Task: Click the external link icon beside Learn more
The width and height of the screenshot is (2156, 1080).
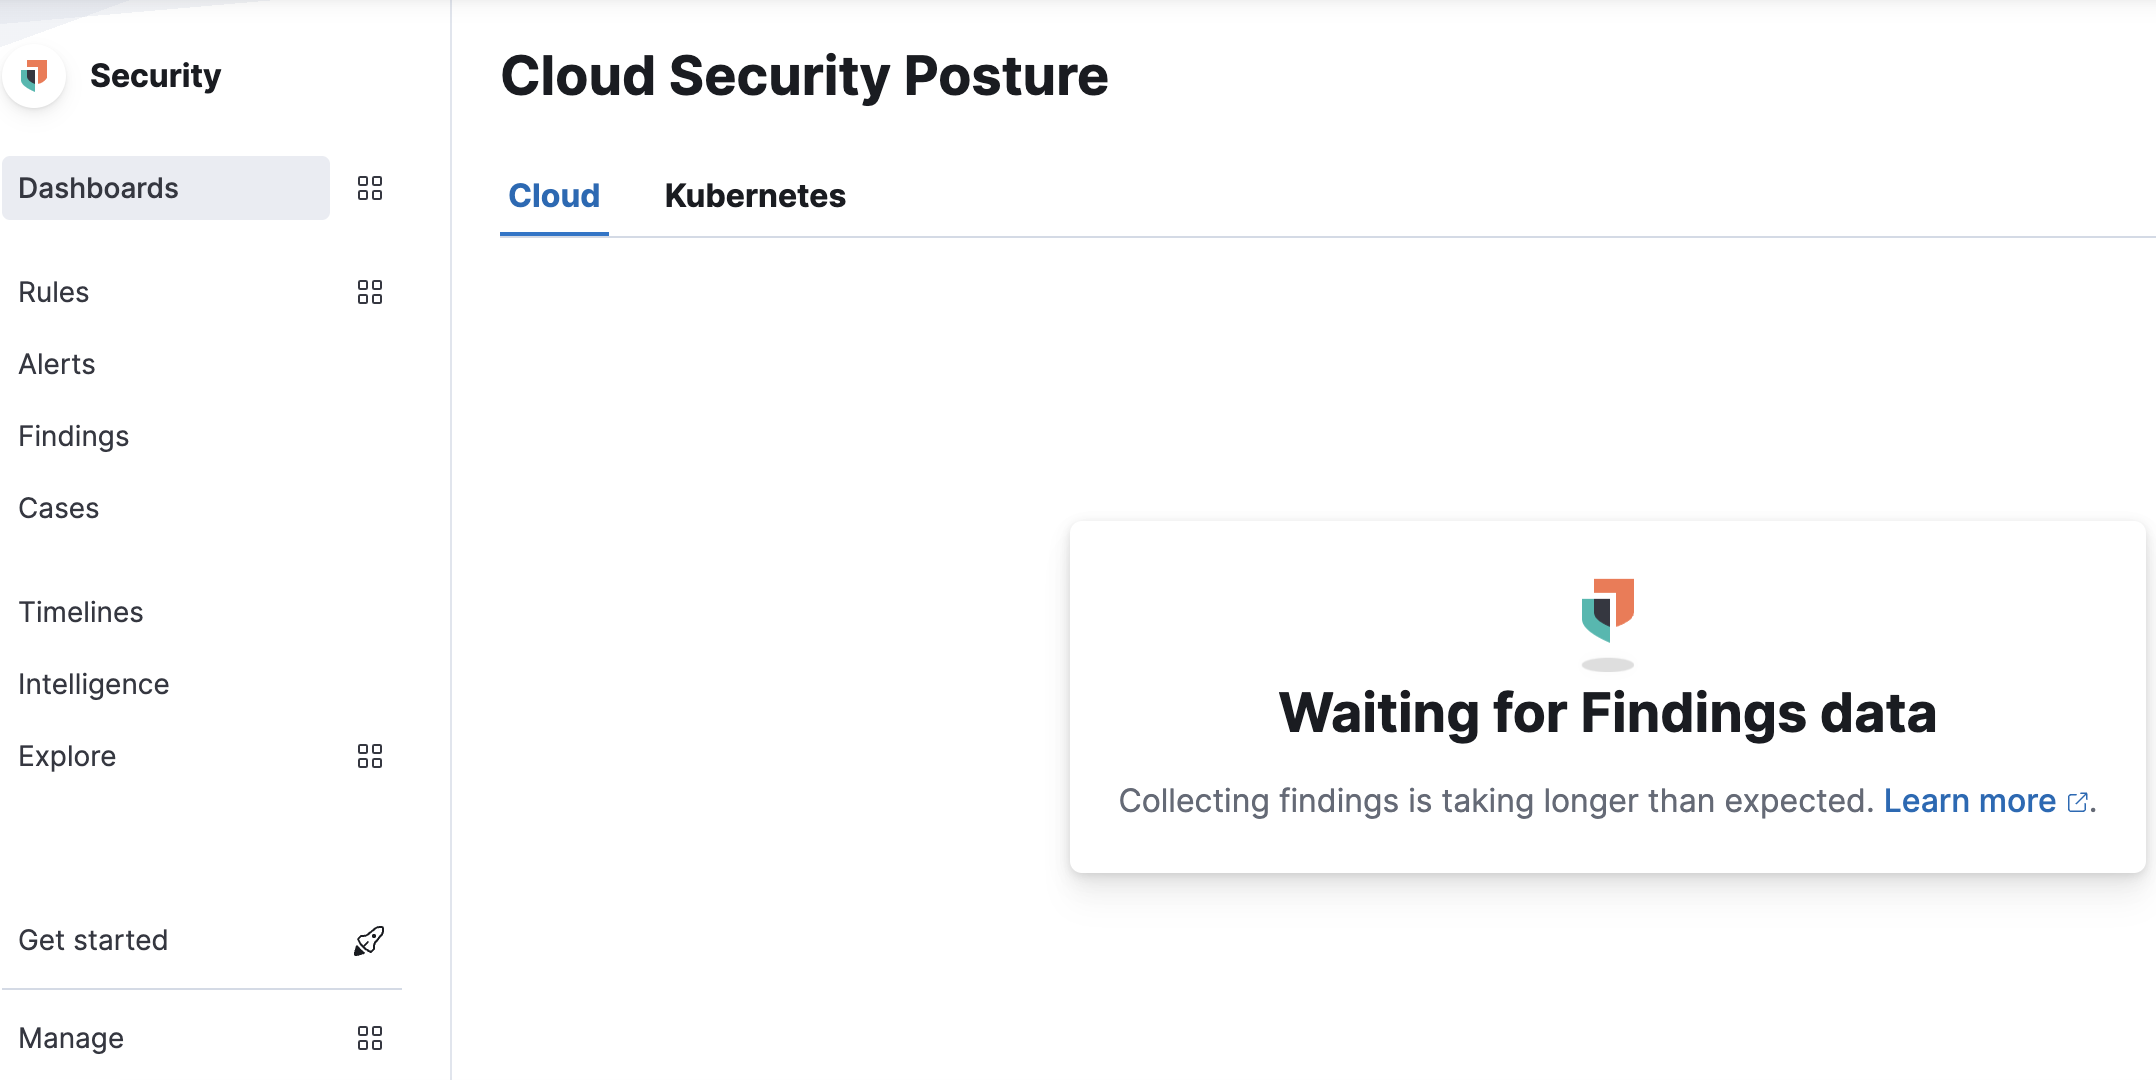Action: (2077, 802)
